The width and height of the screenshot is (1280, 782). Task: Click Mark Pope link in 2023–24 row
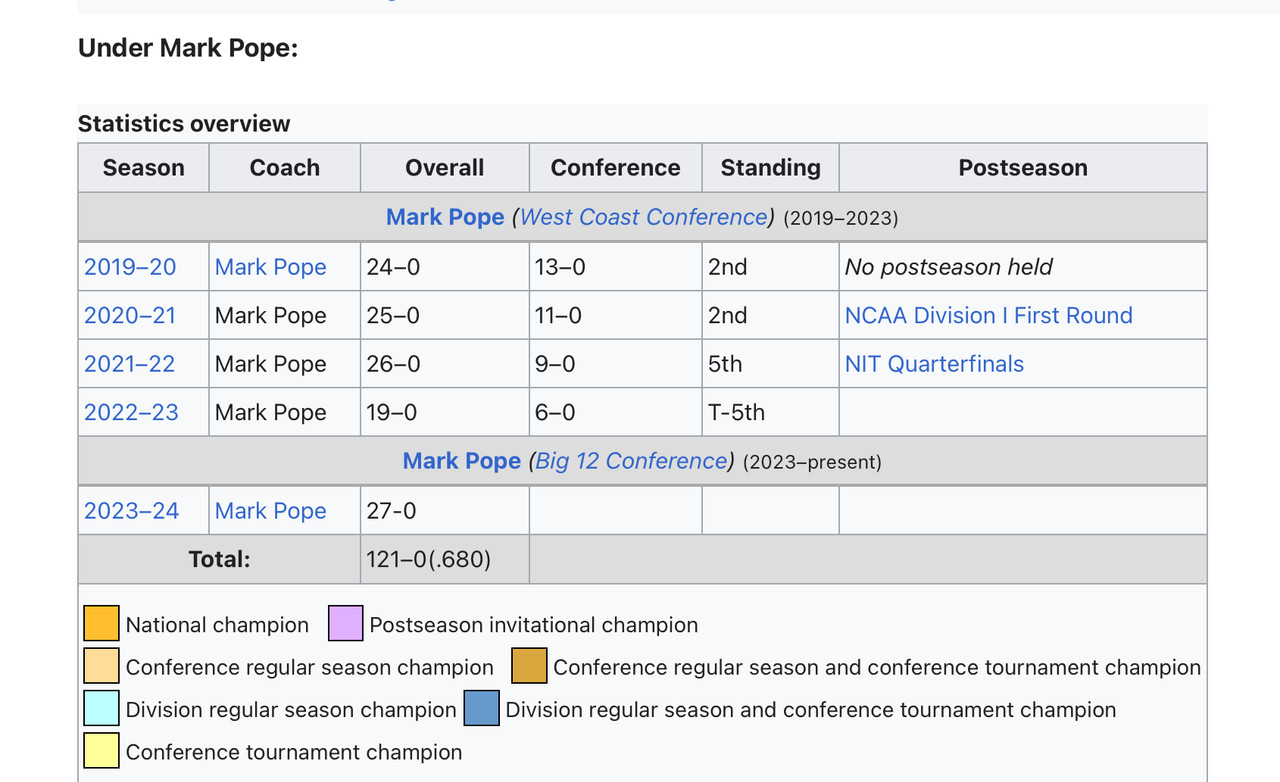tap(271, 511)
